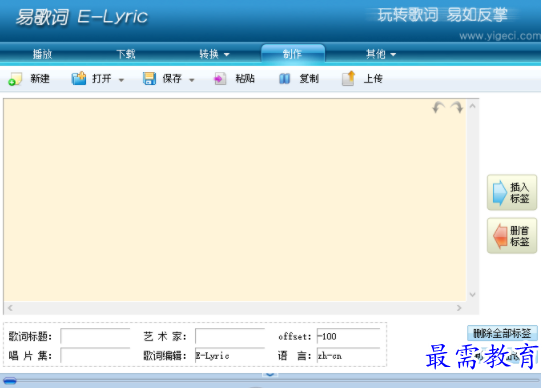Remove first tag with 删首标签 button

pyautogui.click(x=512, y=236)
